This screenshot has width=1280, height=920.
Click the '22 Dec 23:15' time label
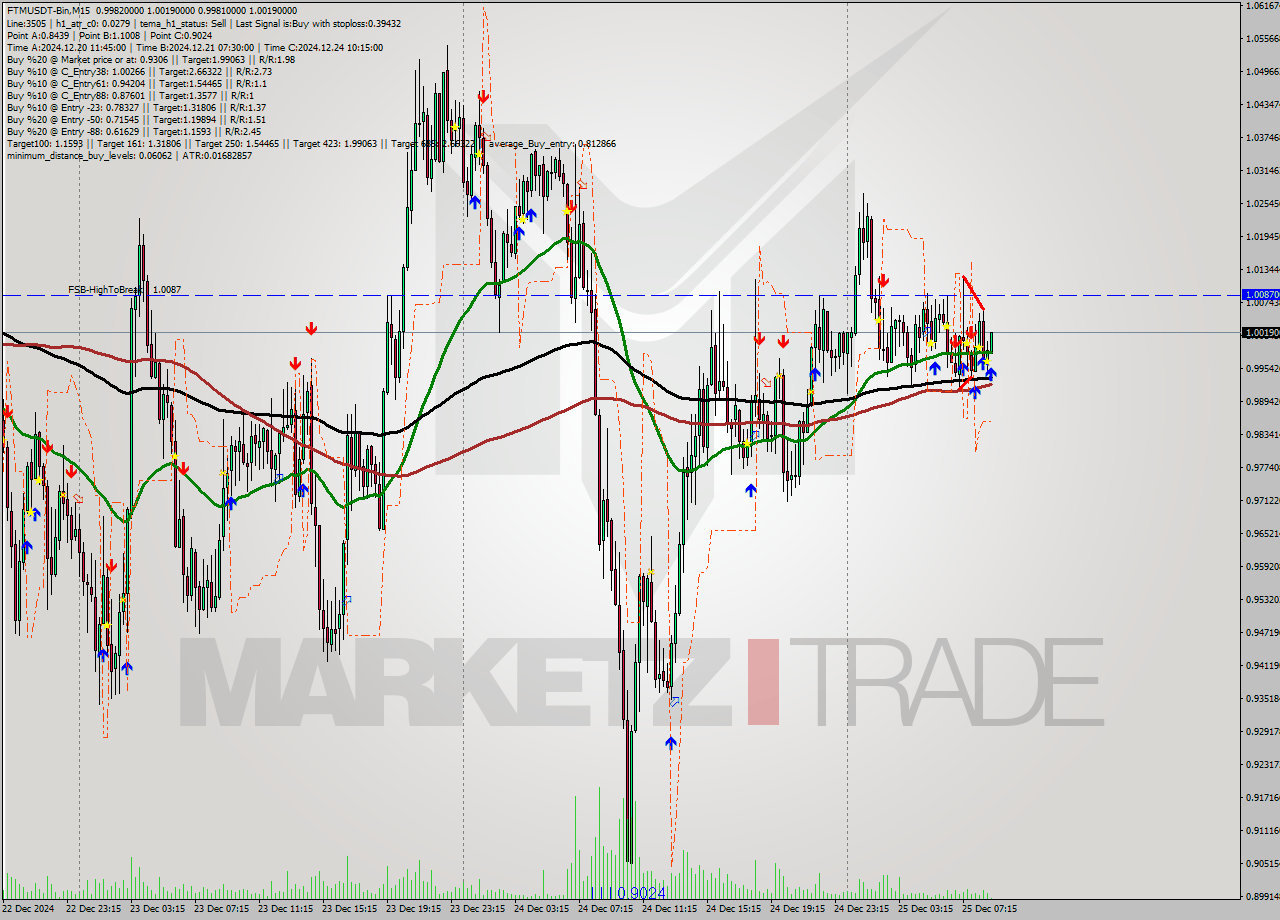[94, 909]
